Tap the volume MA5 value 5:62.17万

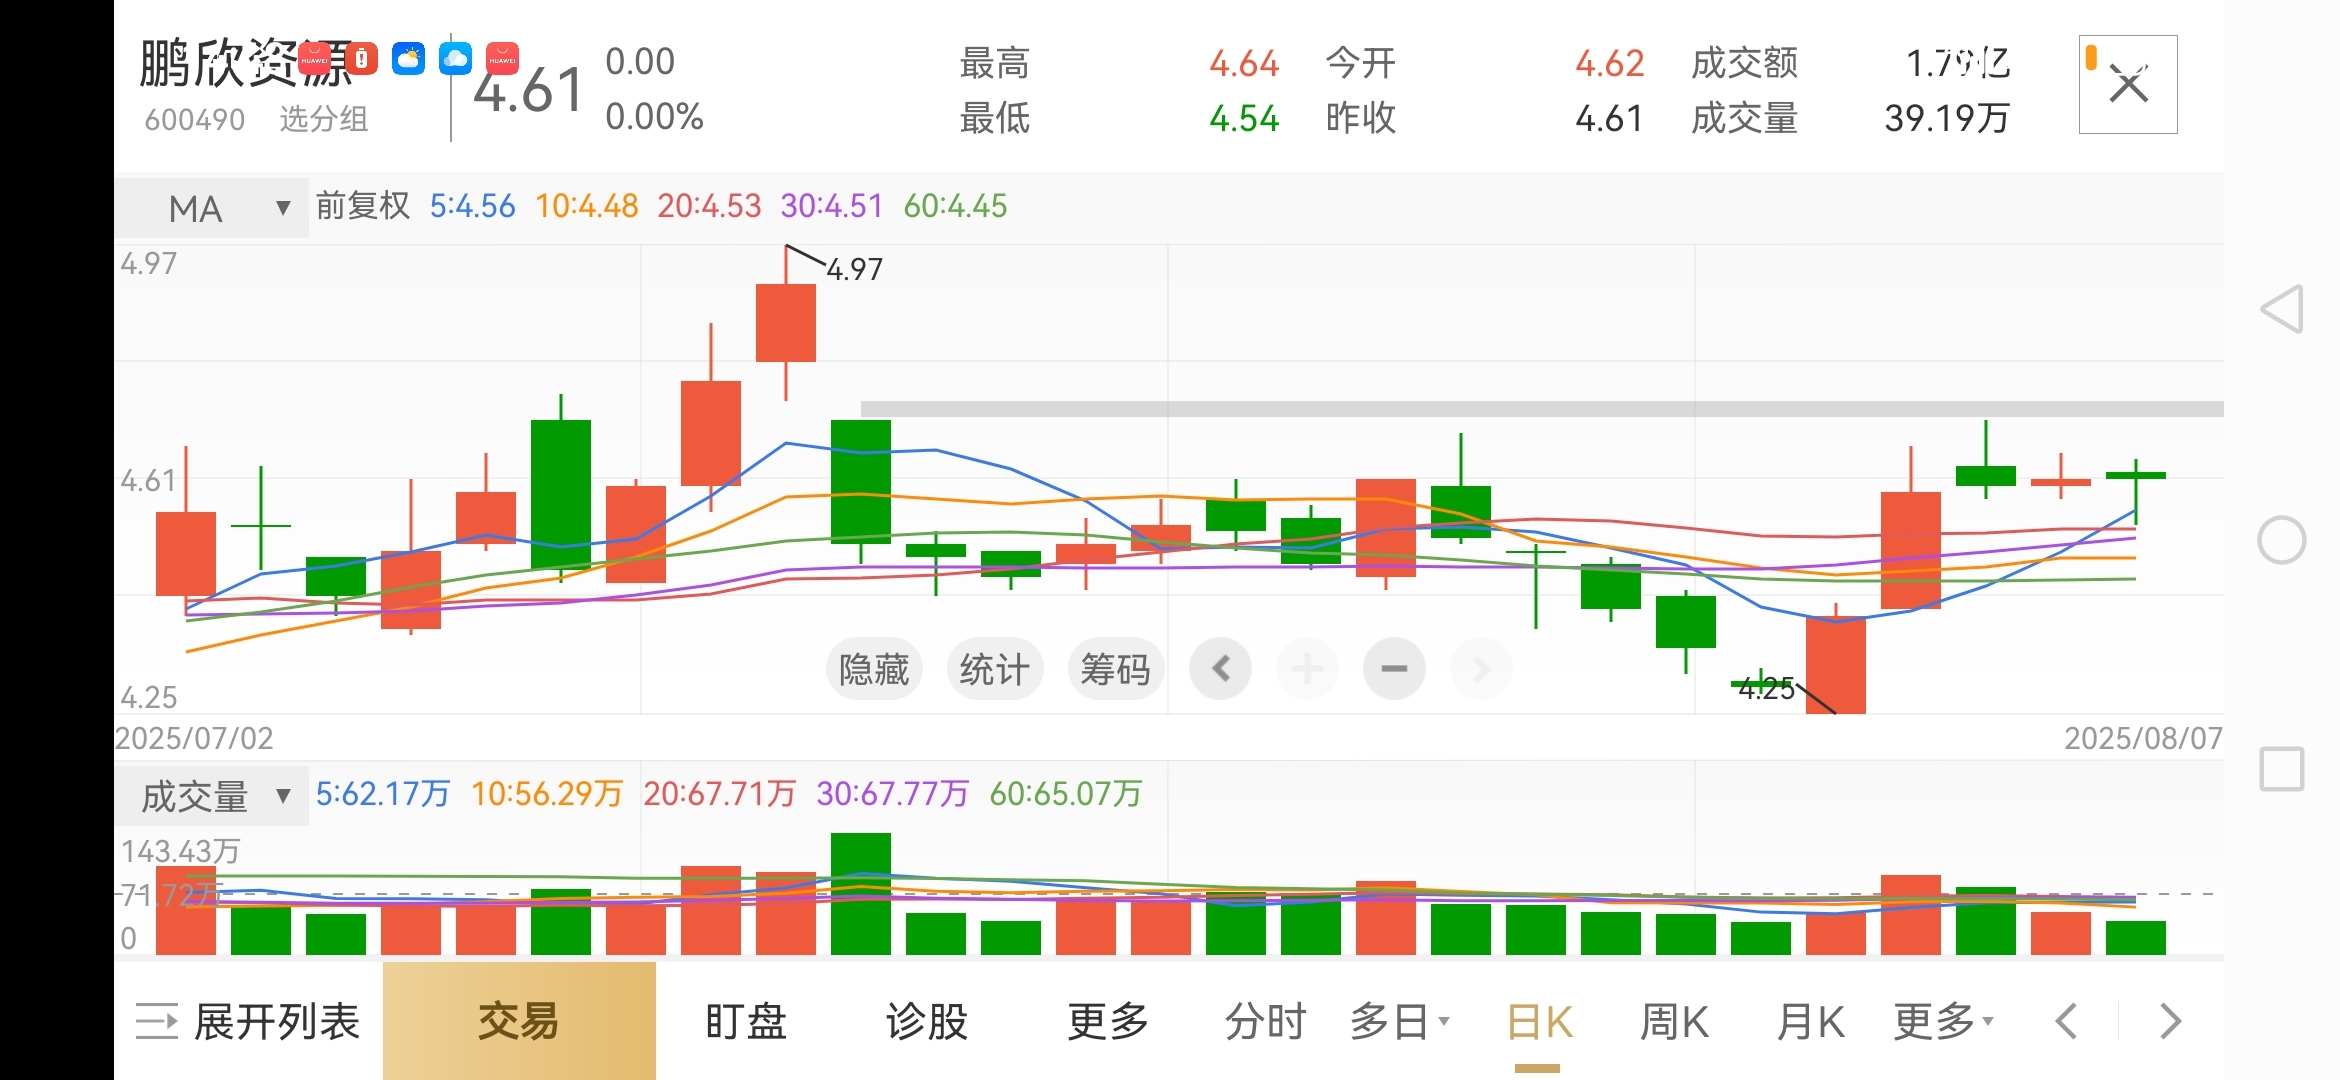(383, 794)
